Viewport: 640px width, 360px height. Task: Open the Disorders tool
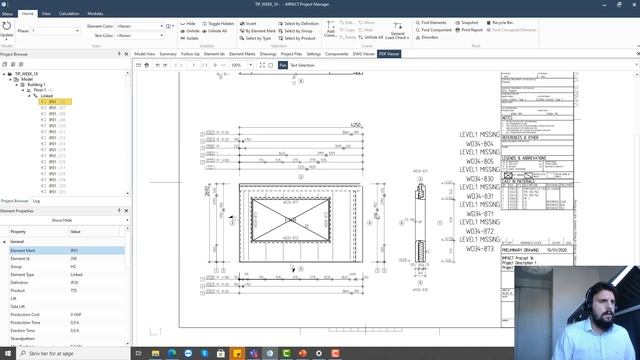click(x=427, y=38)
